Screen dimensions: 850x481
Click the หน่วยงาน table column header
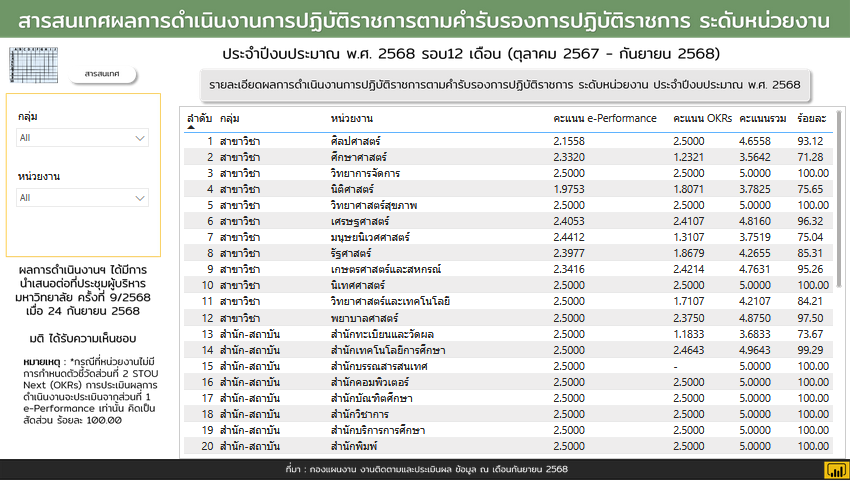(x=352, y=119)
